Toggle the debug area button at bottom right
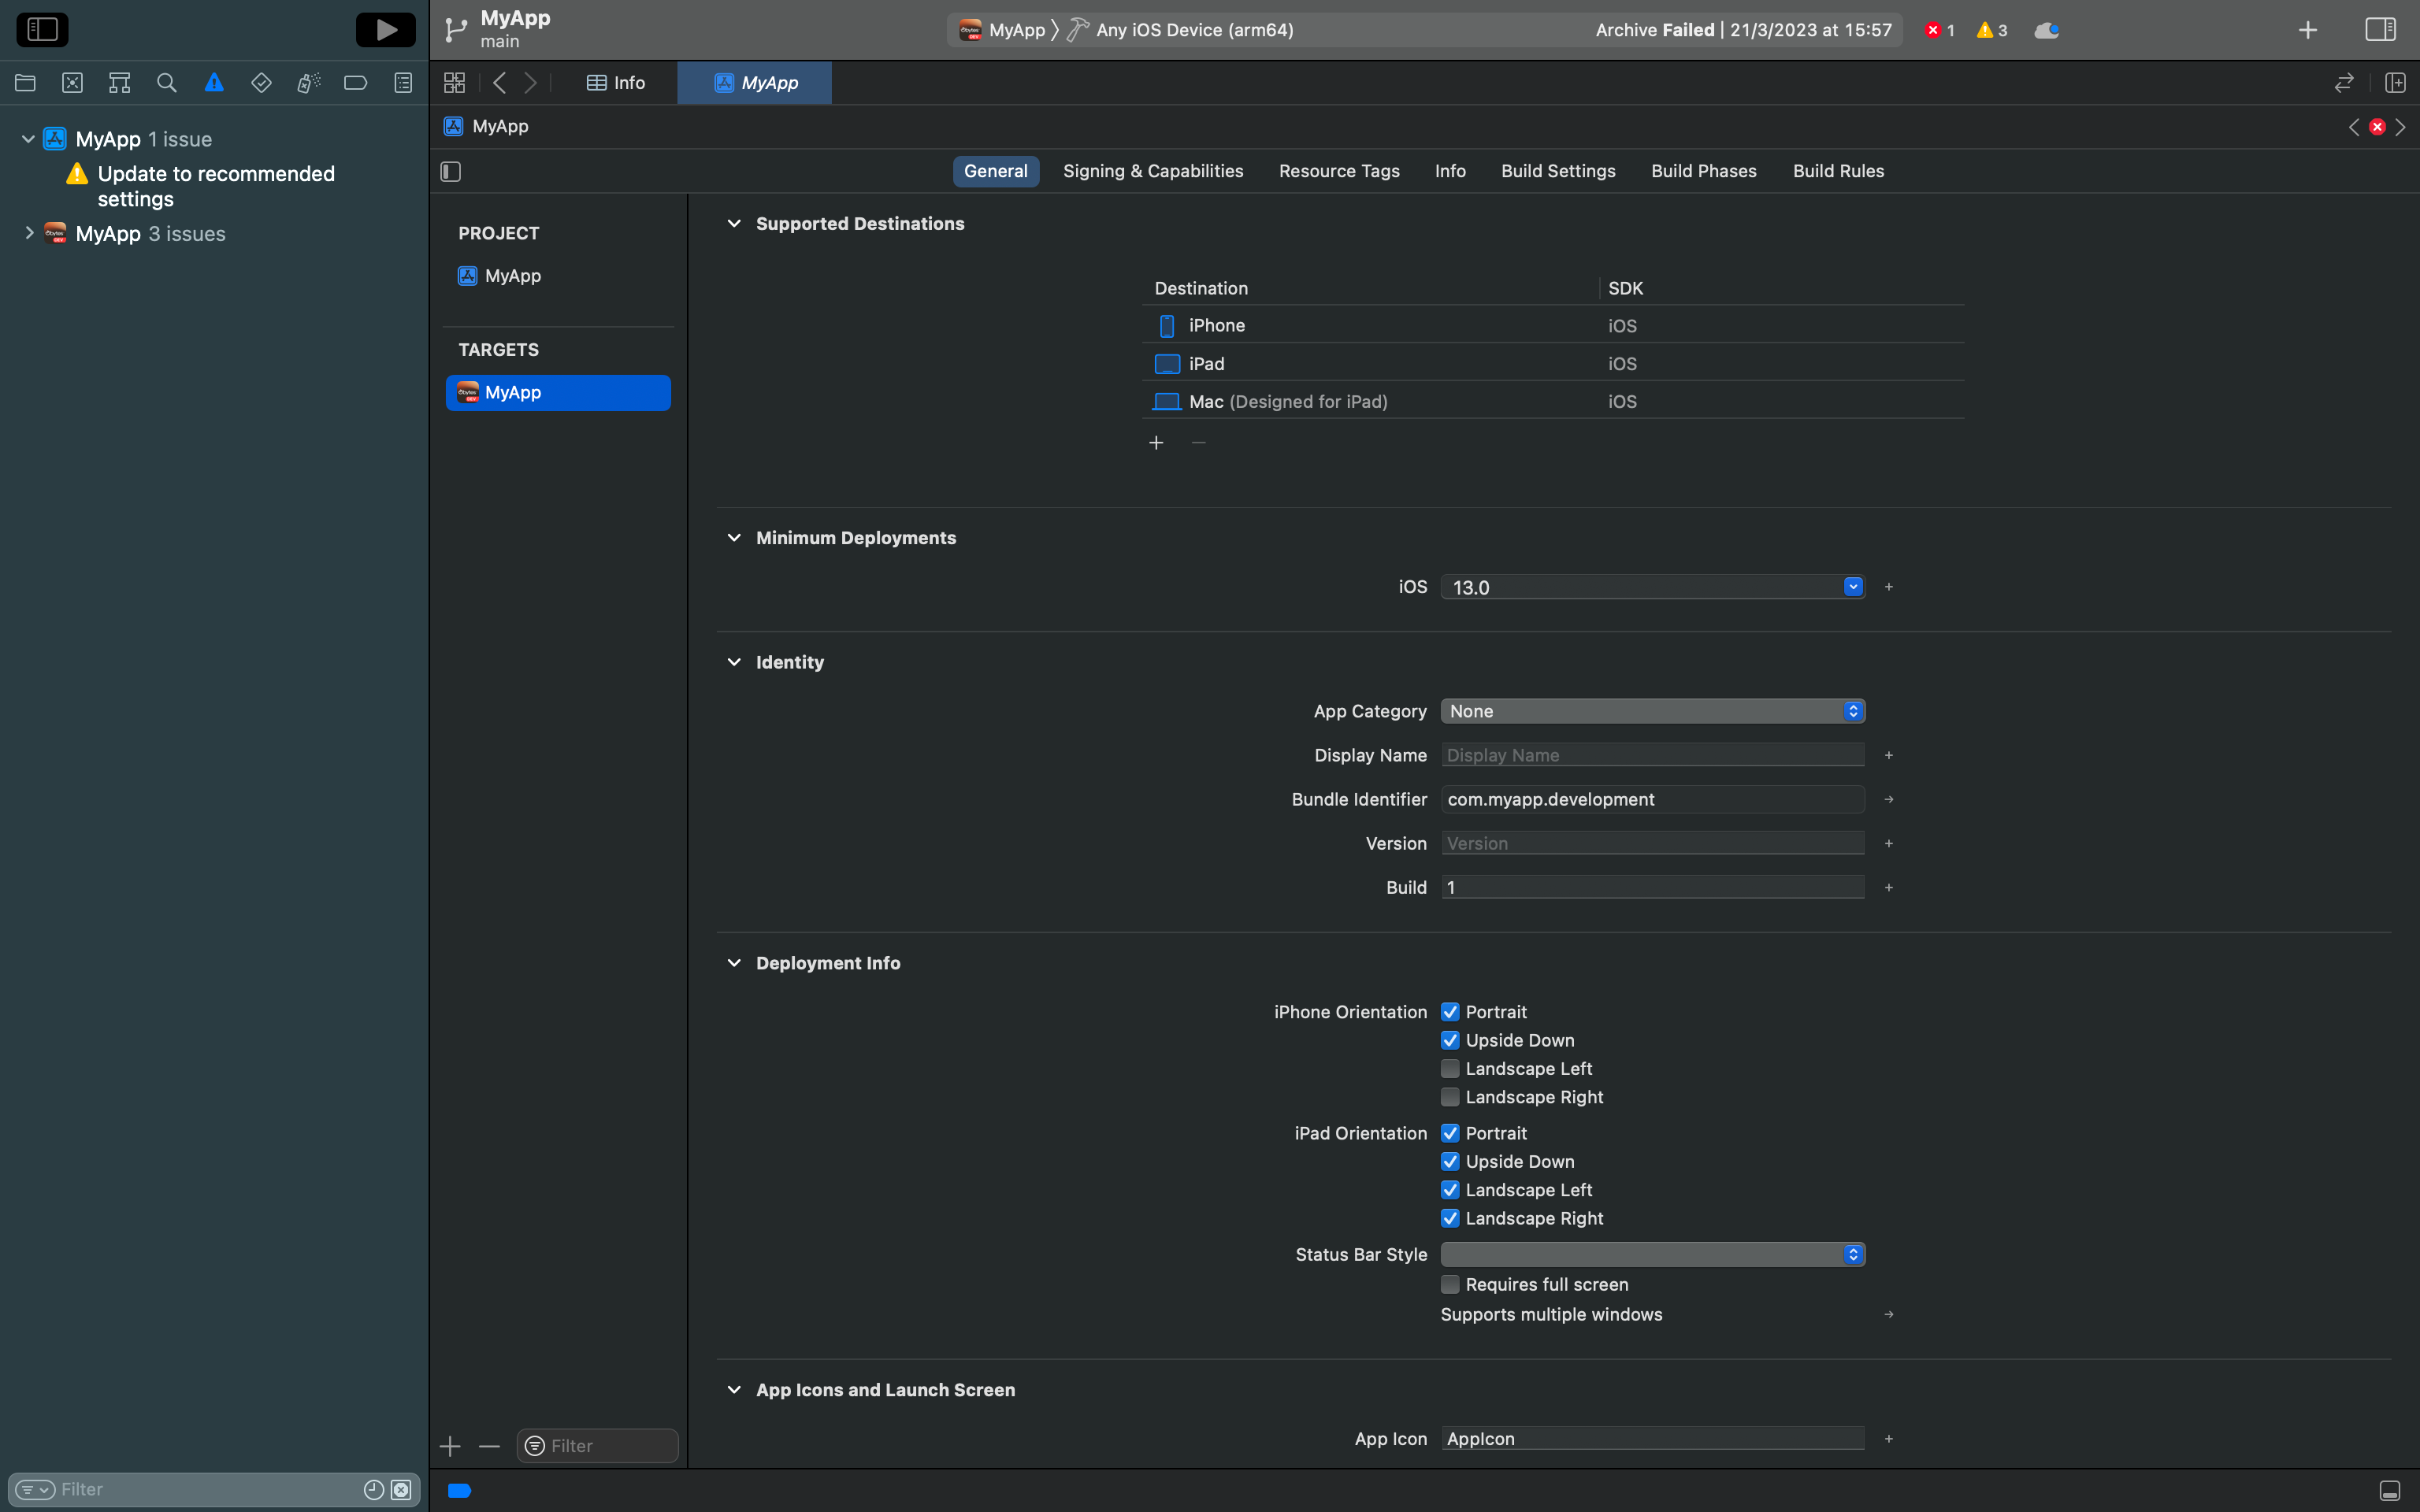This screenshot has width=2420, height=1512. click(2390, 1490)
